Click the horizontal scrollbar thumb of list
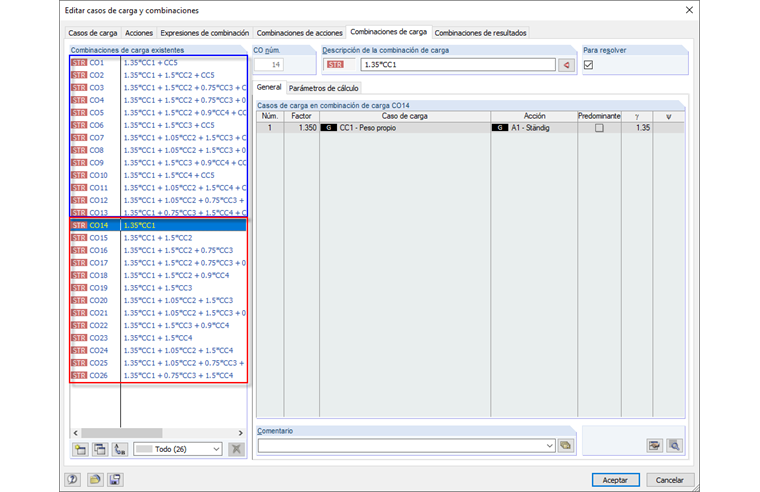760x492 pixels. point(122,433)
